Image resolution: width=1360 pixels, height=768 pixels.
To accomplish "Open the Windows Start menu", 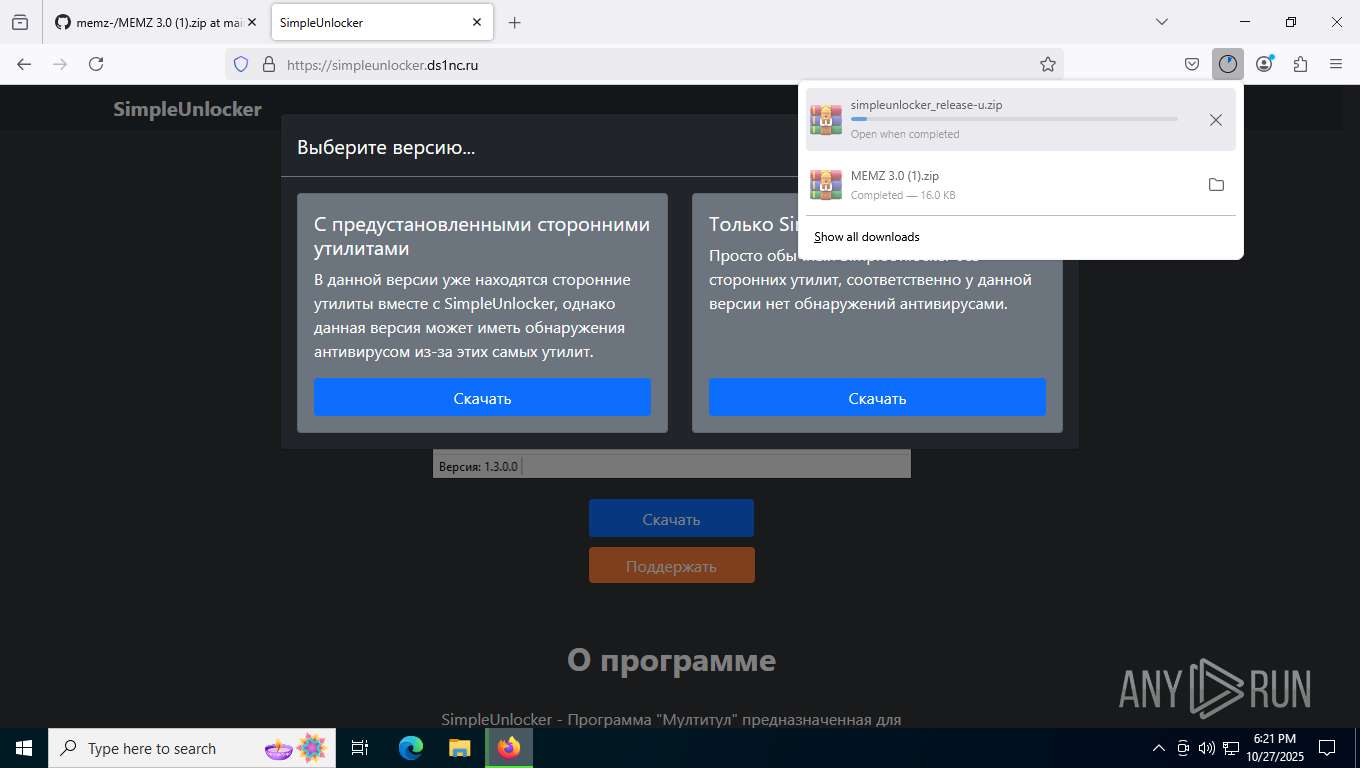I will tap(24, 748).
